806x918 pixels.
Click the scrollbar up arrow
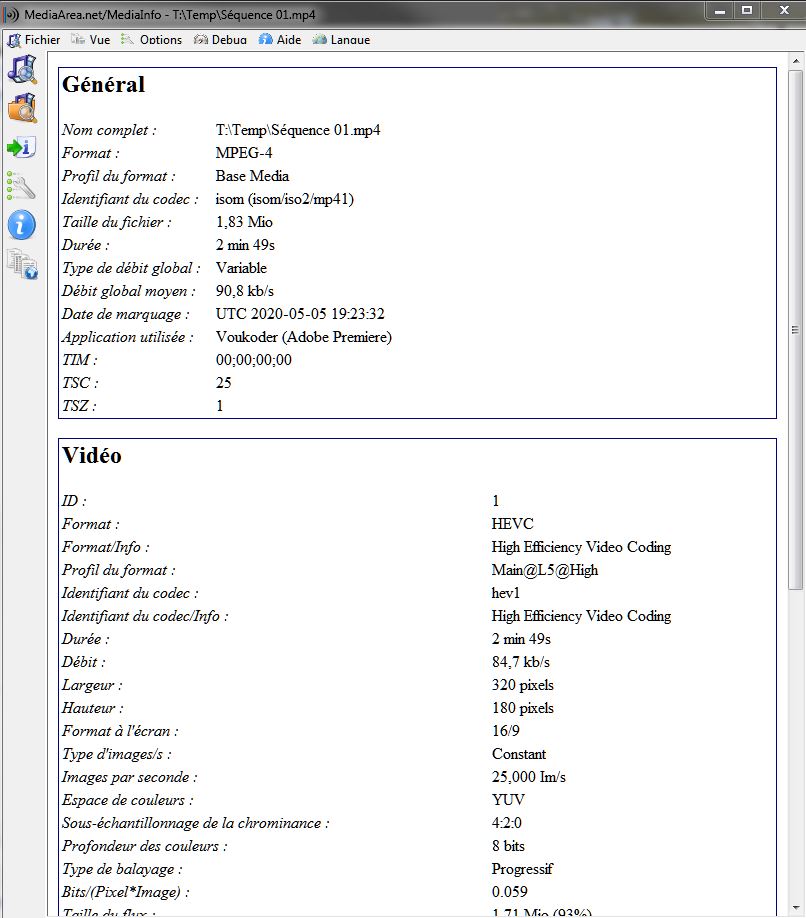795,61
